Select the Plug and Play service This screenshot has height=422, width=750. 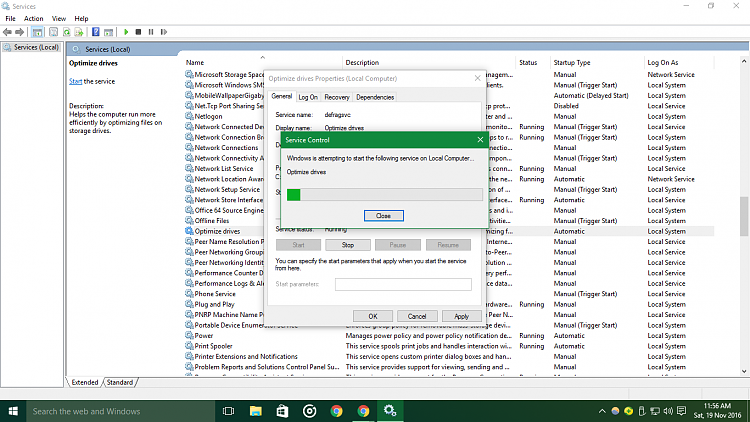click(214, 304)
